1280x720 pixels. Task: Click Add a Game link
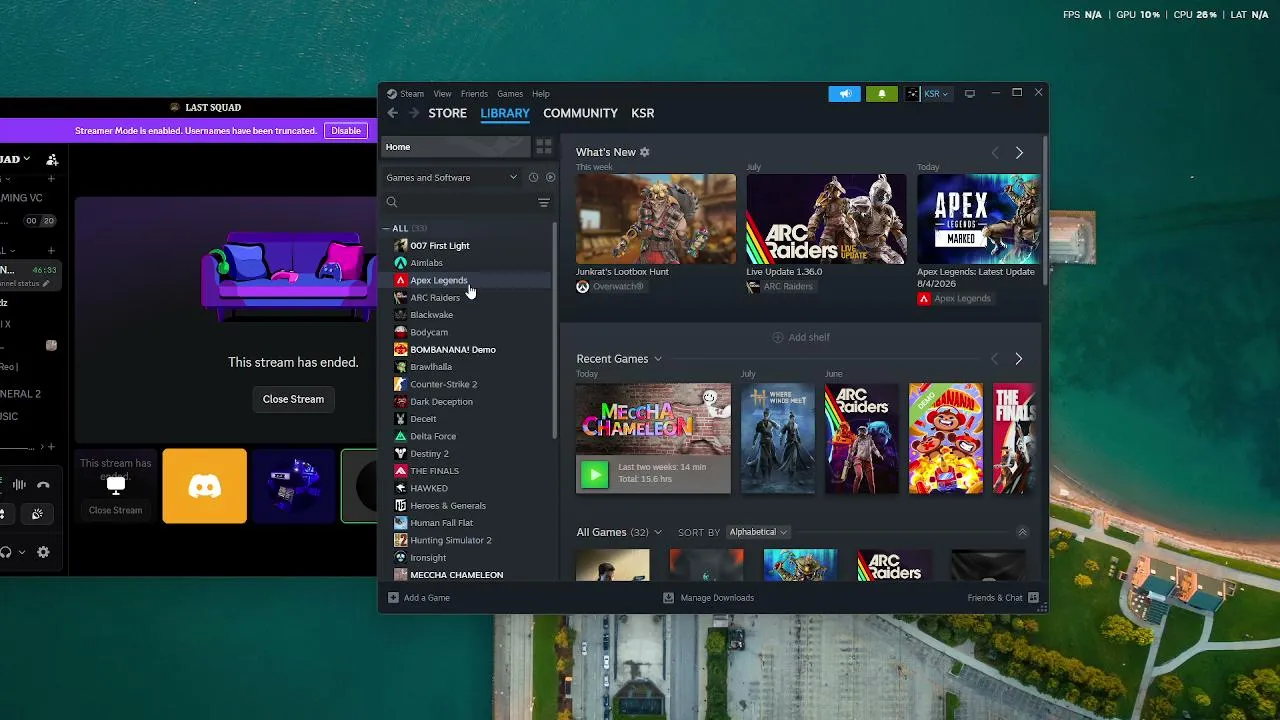[x=427, y=598]
